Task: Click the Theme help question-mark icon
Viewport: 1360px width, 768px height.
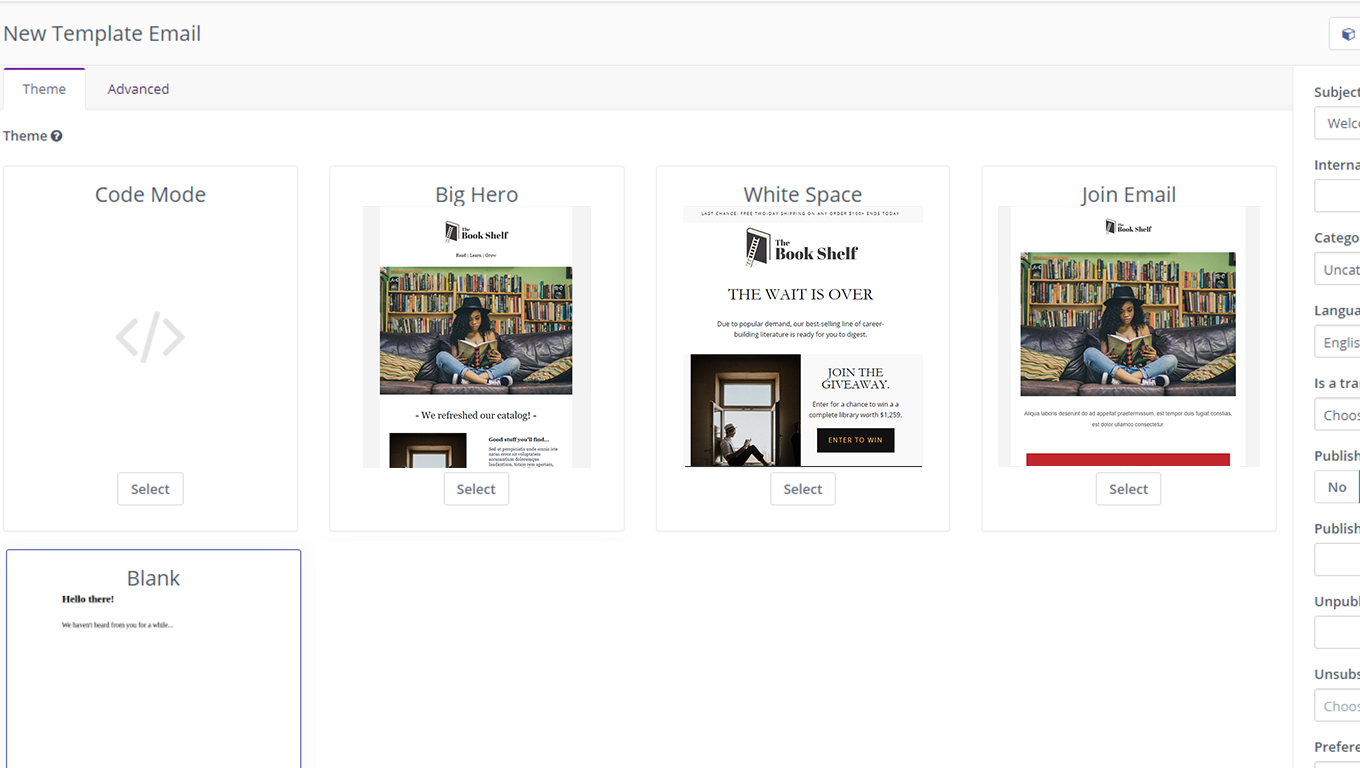Action: tap(57, 136)
